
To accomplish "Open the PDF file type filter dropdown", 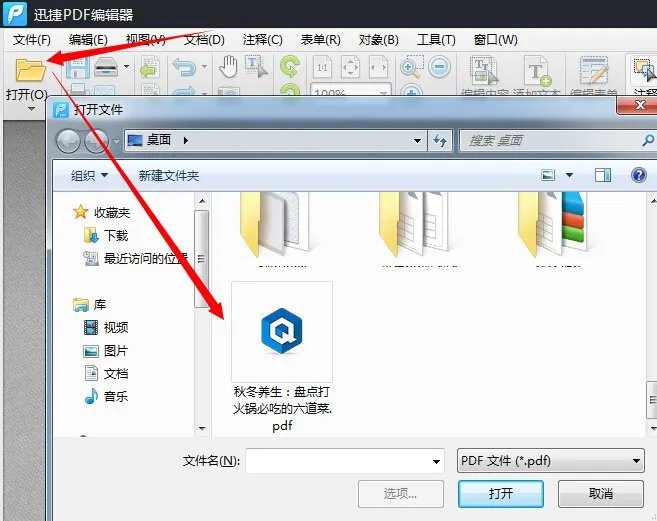I will [550, 461].
